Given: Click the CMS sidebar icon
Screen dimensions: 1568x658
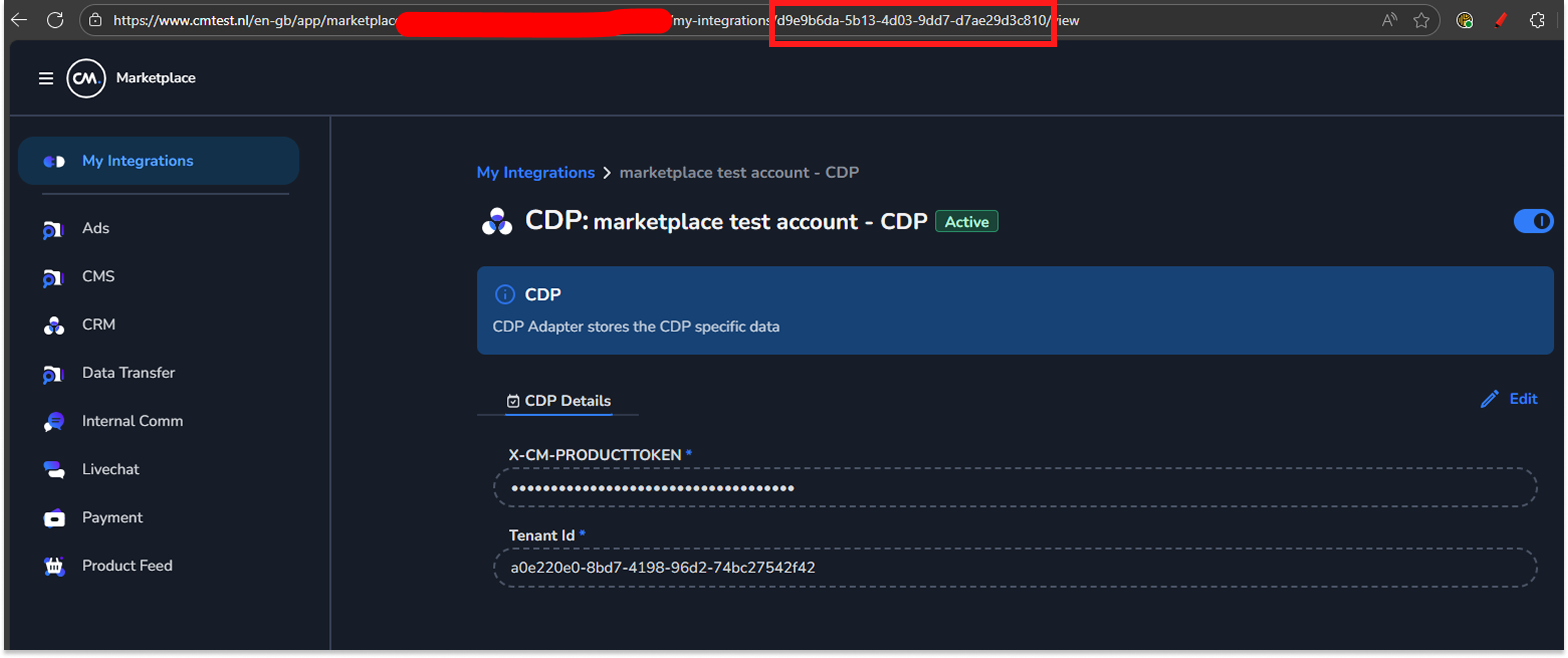Looking at the screenshot, I should tap(54, 277).
